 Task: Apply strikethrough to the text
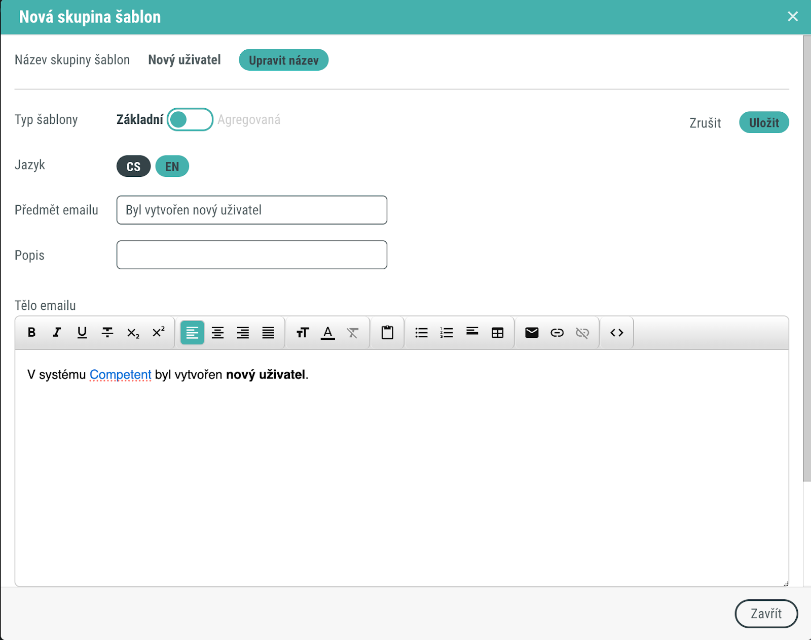(x=107, y=333)
